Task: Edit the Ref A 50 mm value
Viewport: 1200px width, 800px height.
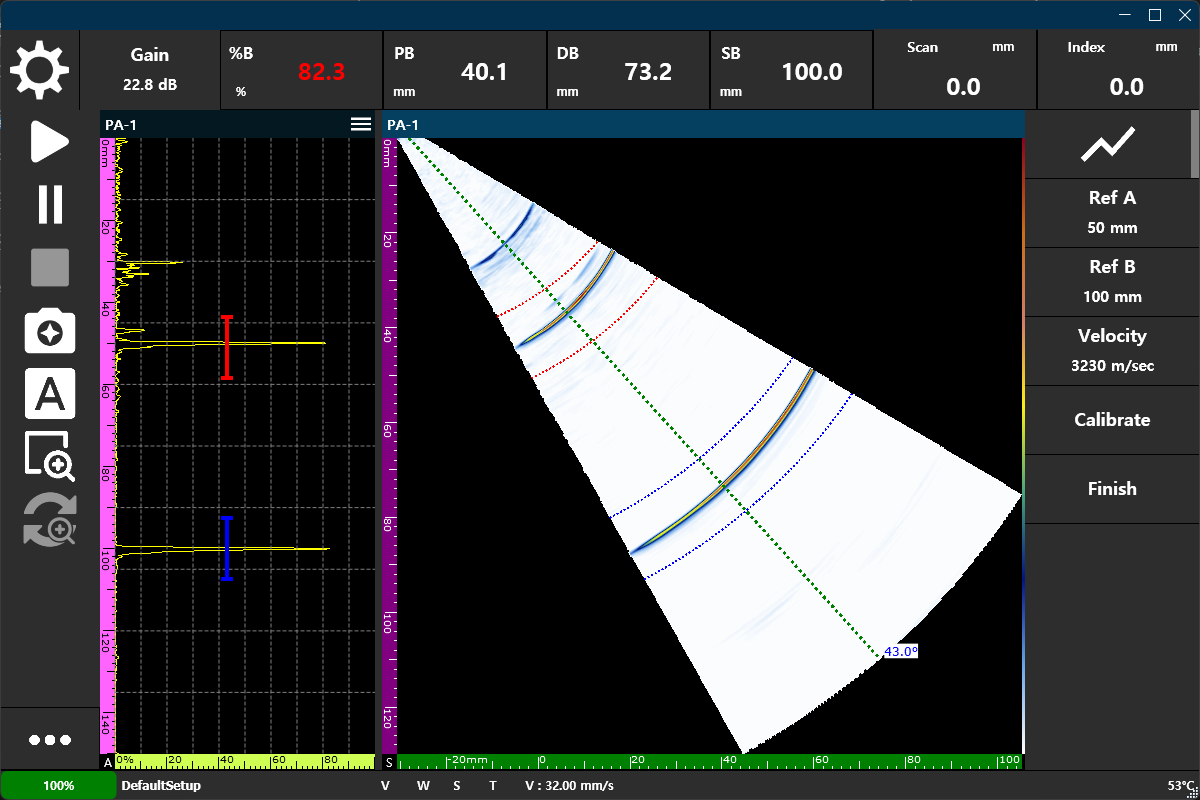Action: [1112, 213]
